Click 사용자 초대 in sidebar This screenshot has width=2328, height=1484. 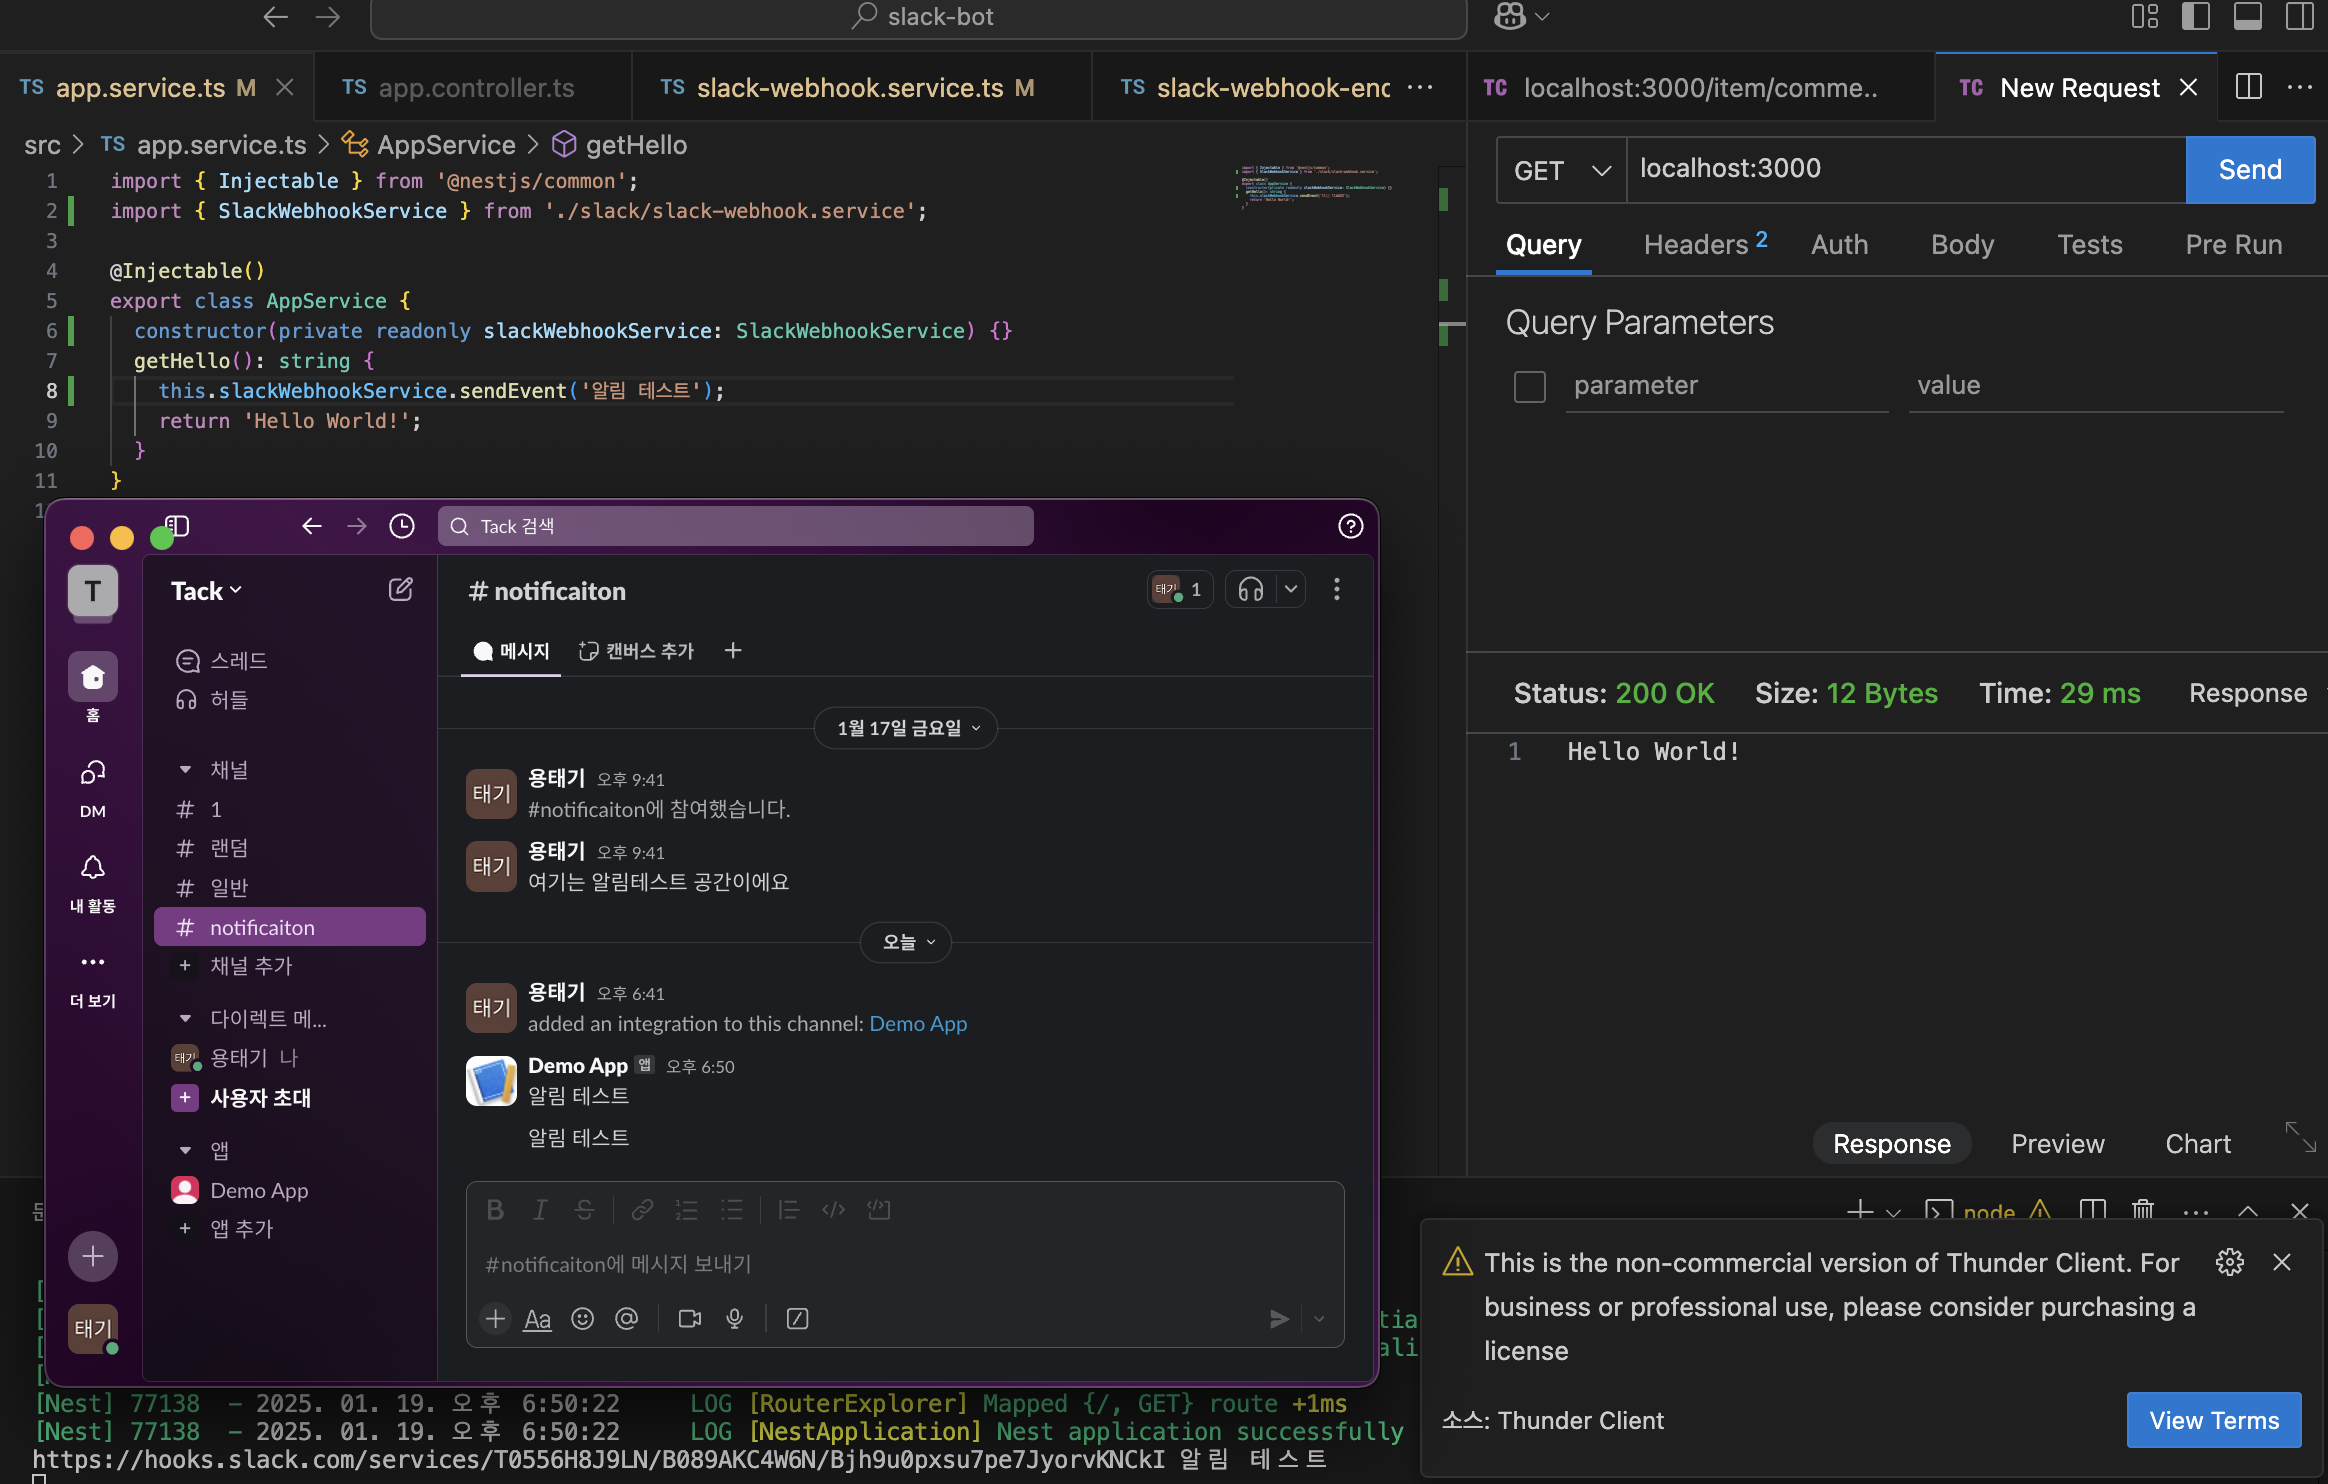click(x=260, y=1098)
